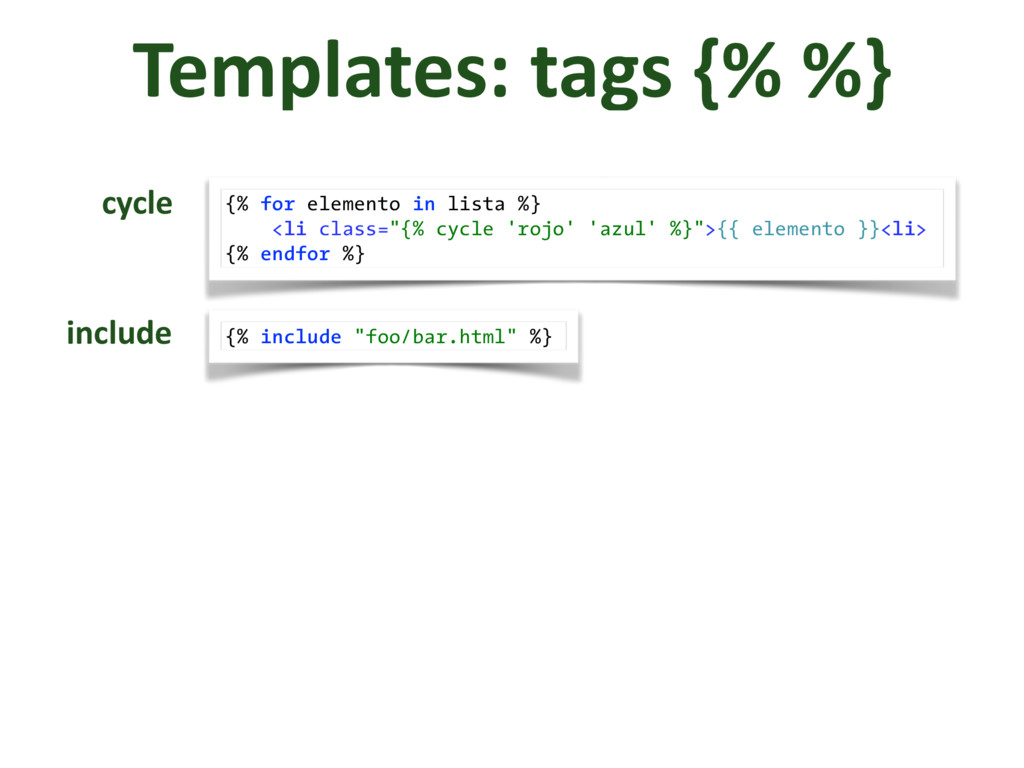Click the 'azul' string in the code
Image resolution: width=1024 pixels, height=768 pixels.
tap(622, 229)
